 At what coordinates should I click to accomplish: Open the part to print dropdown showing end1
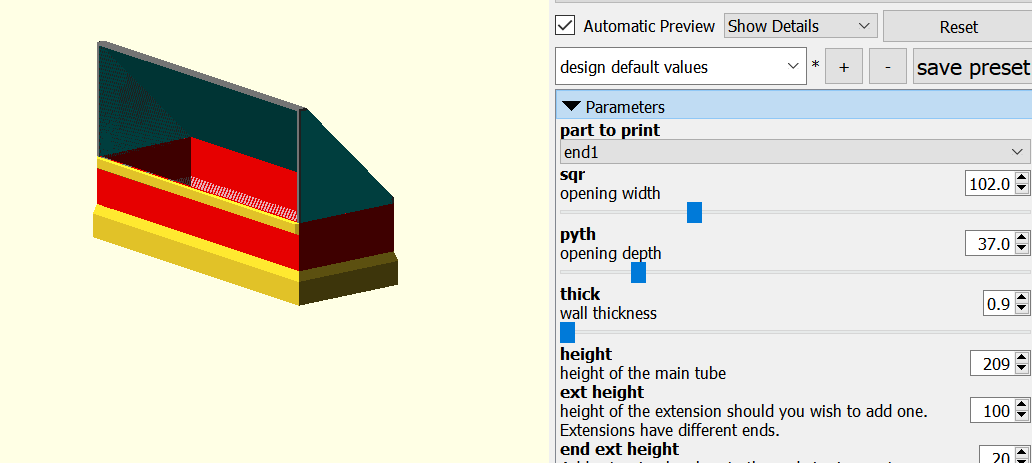point(795,152)
